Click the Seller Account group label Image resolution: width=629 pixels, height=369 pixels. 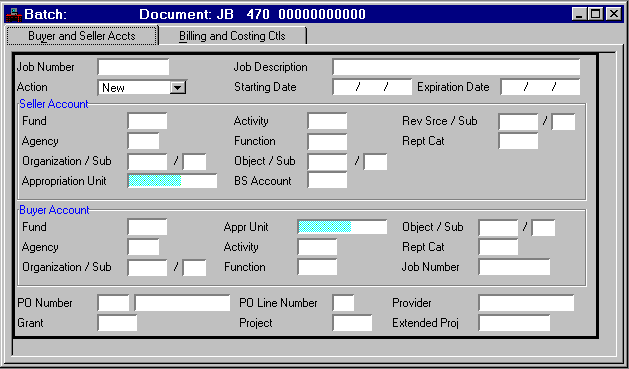coord(54,104)
